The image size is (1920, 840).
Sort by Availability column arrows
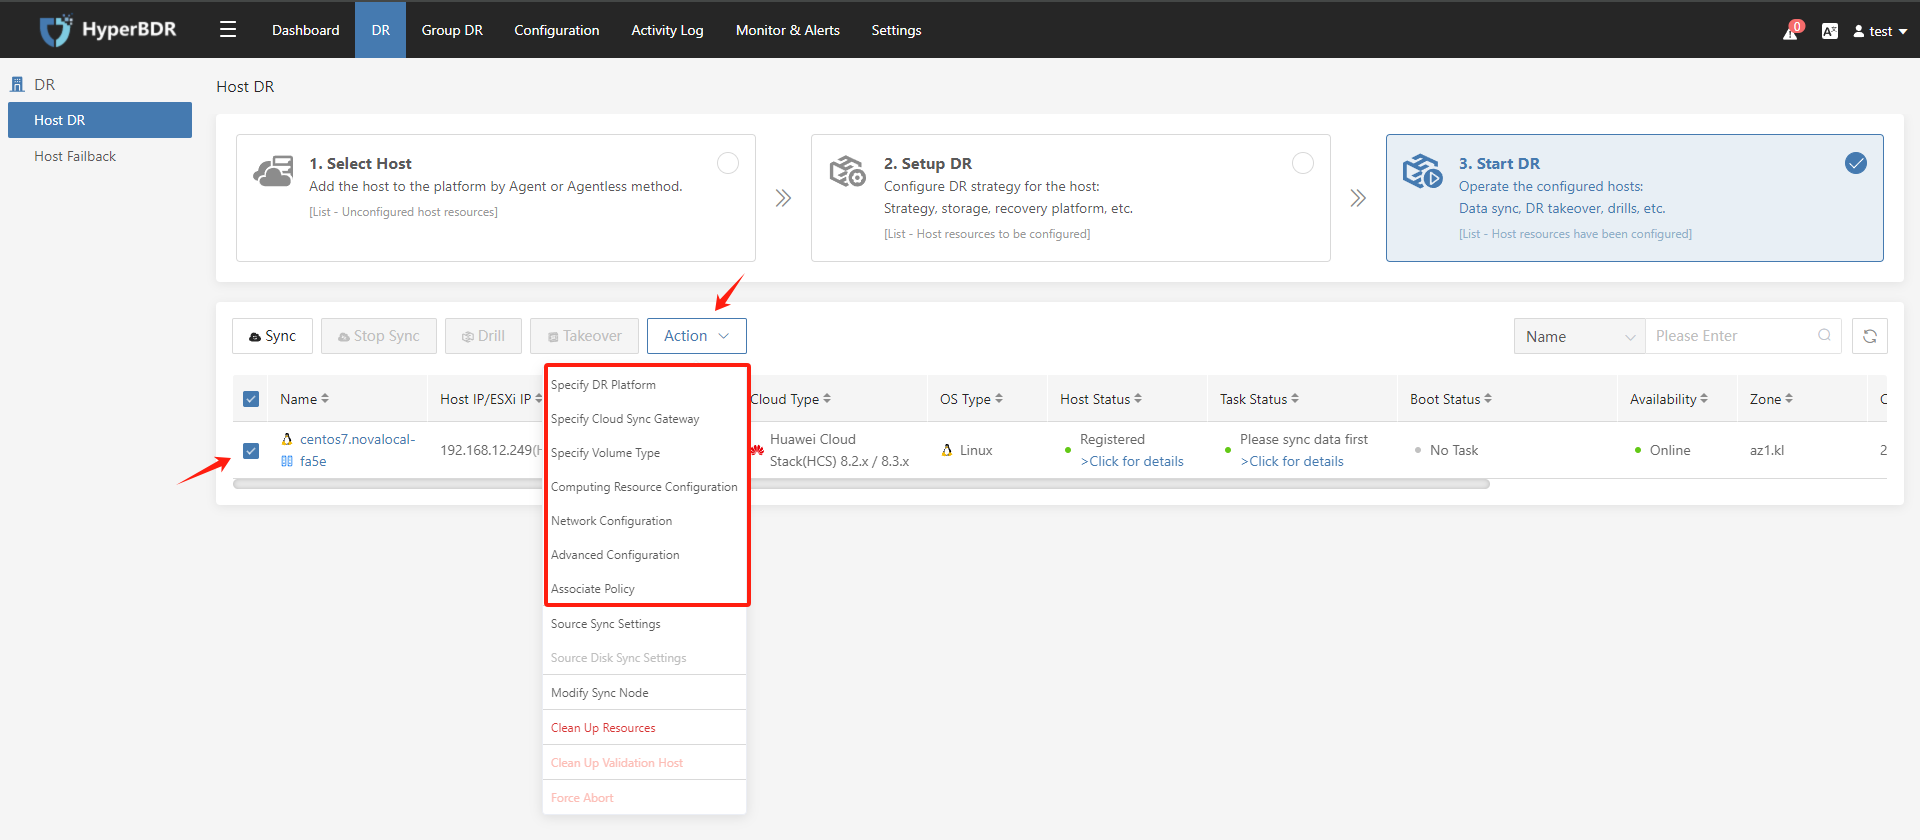tap(1704, 398)
